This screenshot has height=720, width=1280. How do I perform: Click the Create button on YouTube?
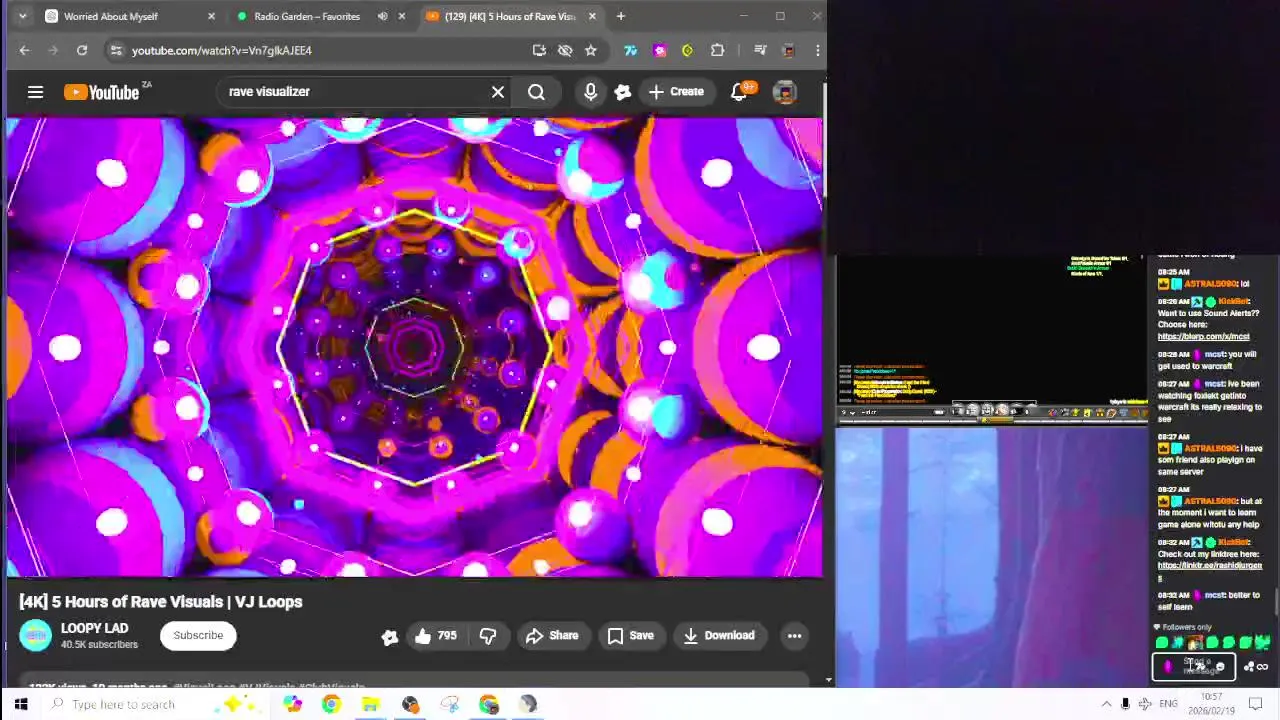(x=676, y=92)
